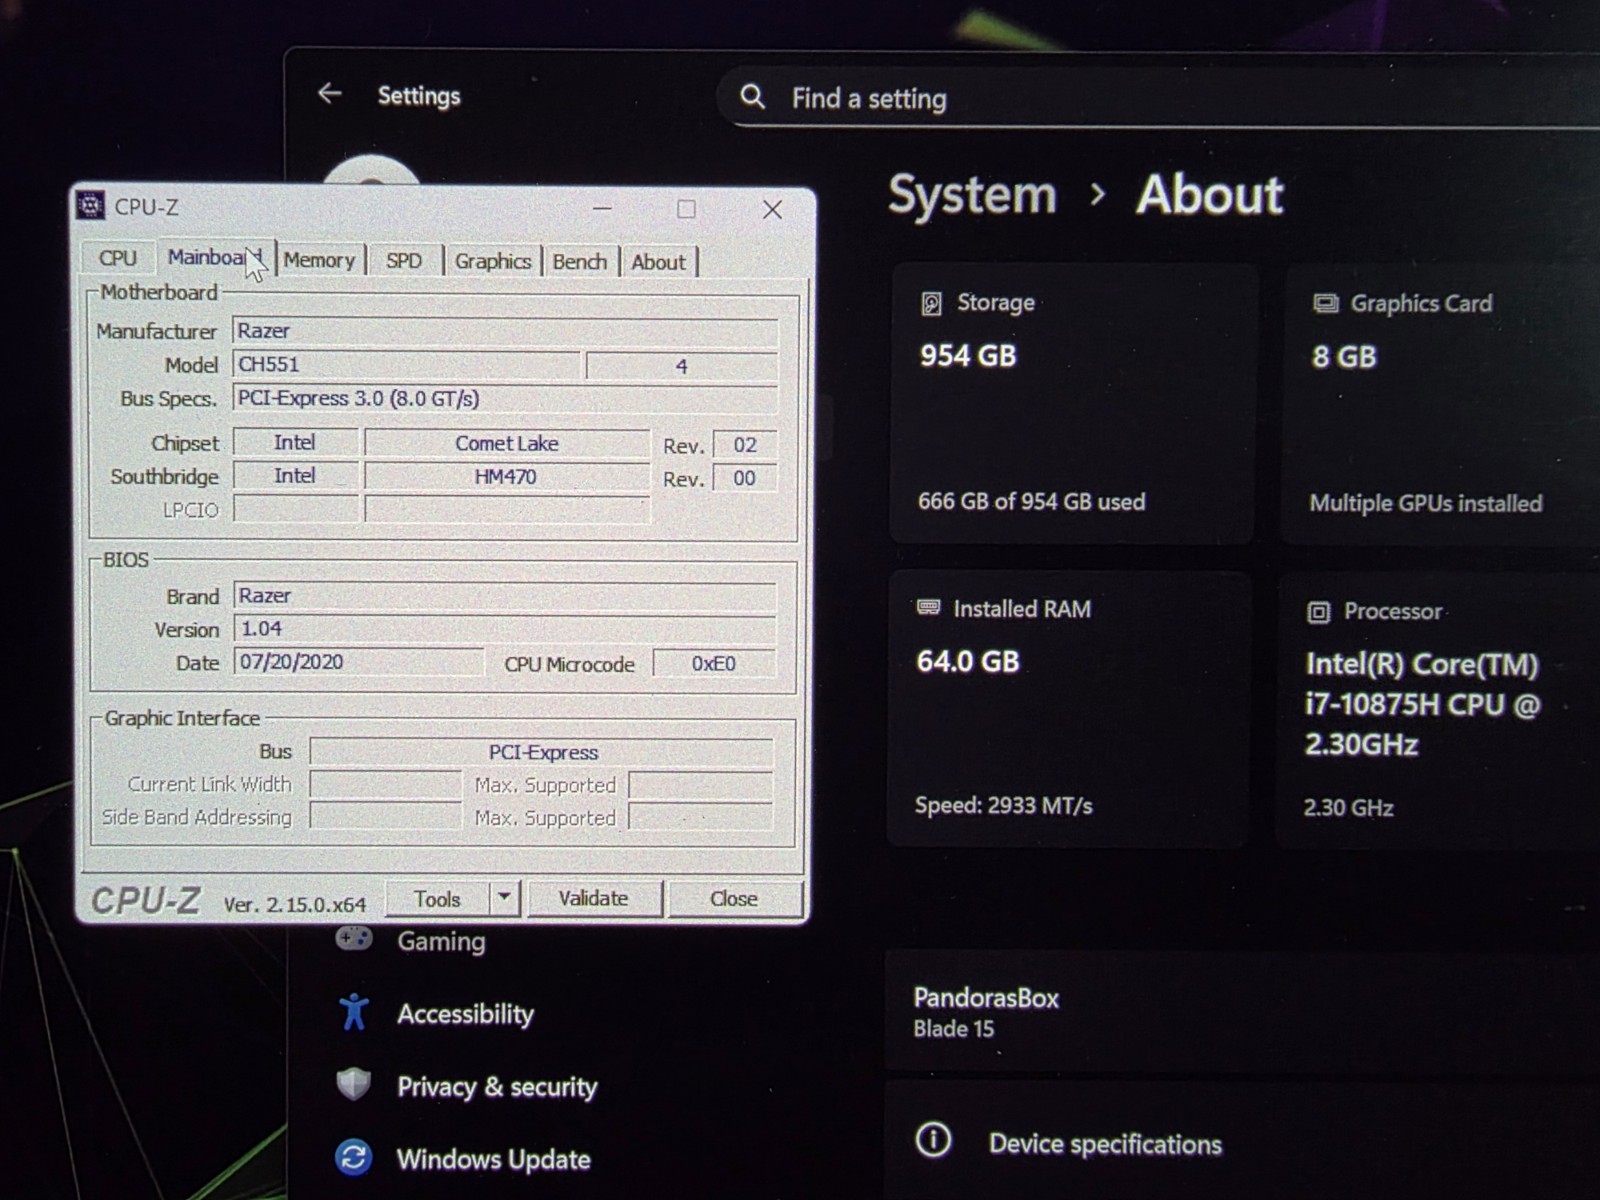
Task: Open the Memory tab in CPU-Z
Action: pyautogui.click(x=319, y=260)
